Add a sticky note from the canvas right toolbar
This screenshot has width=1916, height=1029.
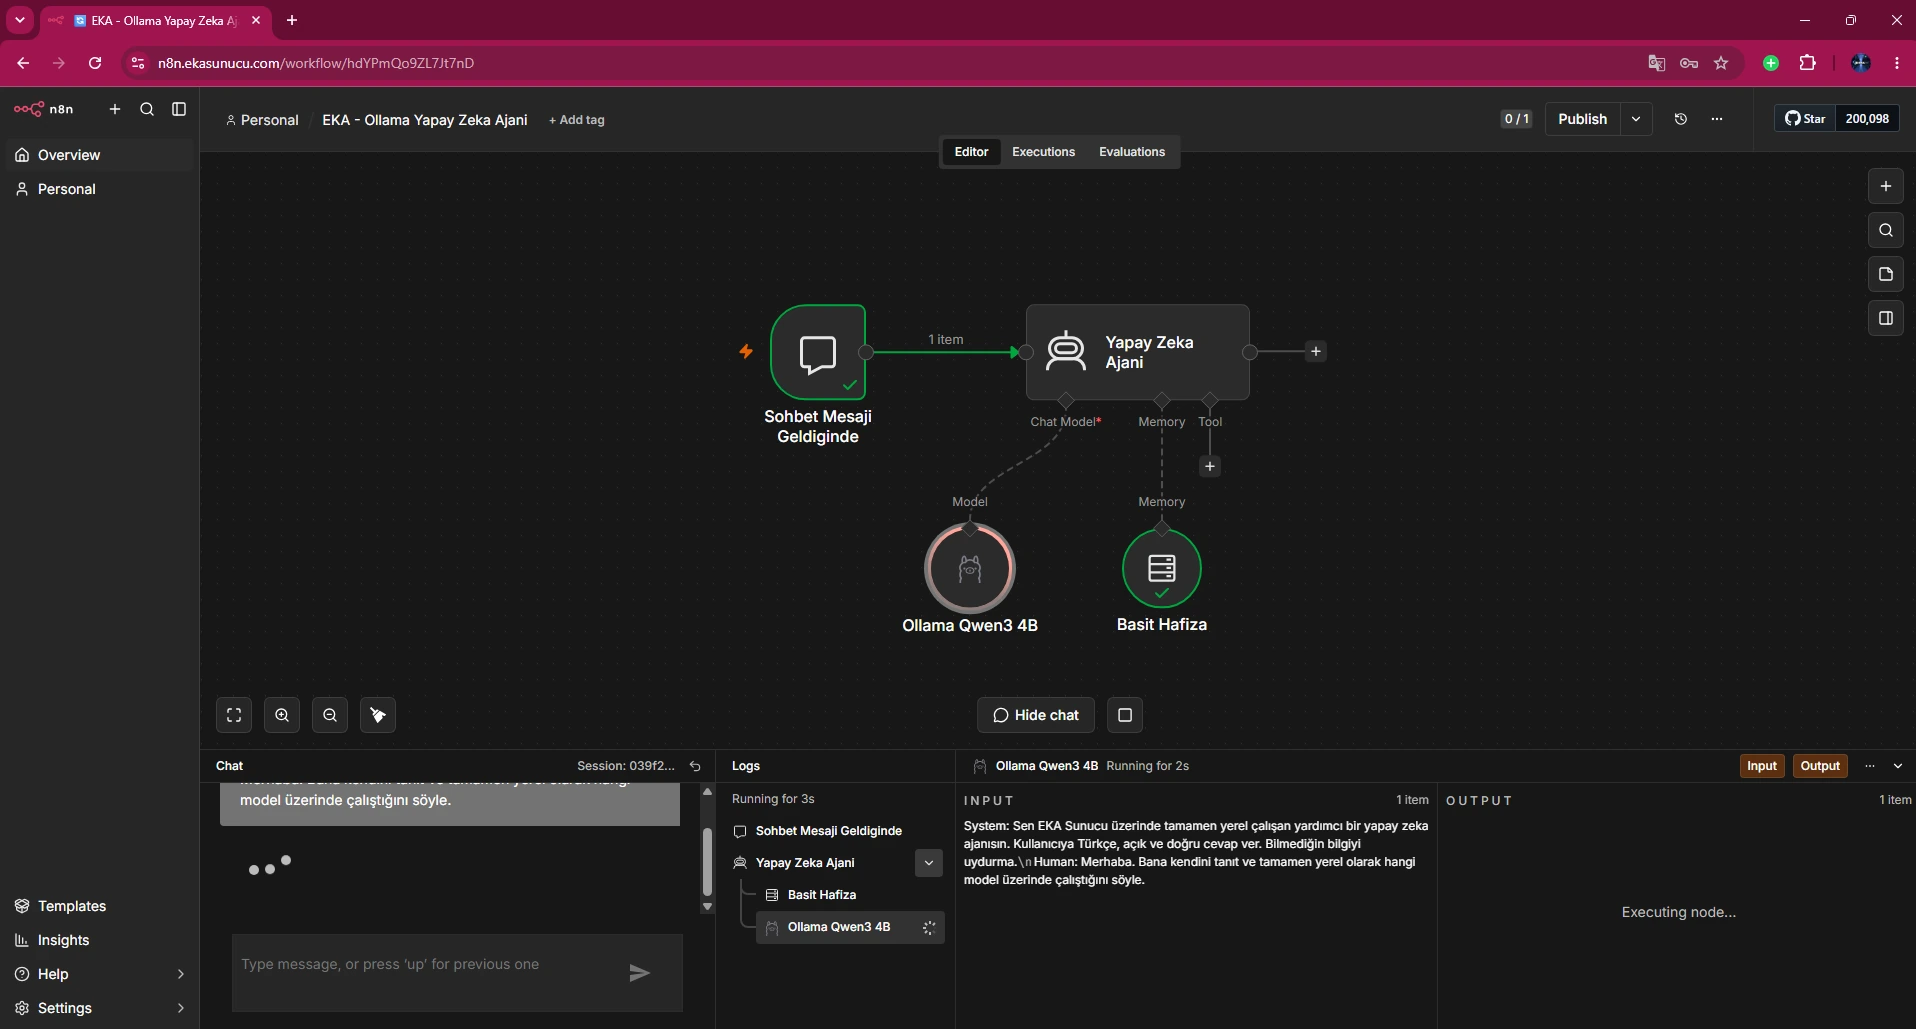pyautogui.click(x=1886, y=274)
